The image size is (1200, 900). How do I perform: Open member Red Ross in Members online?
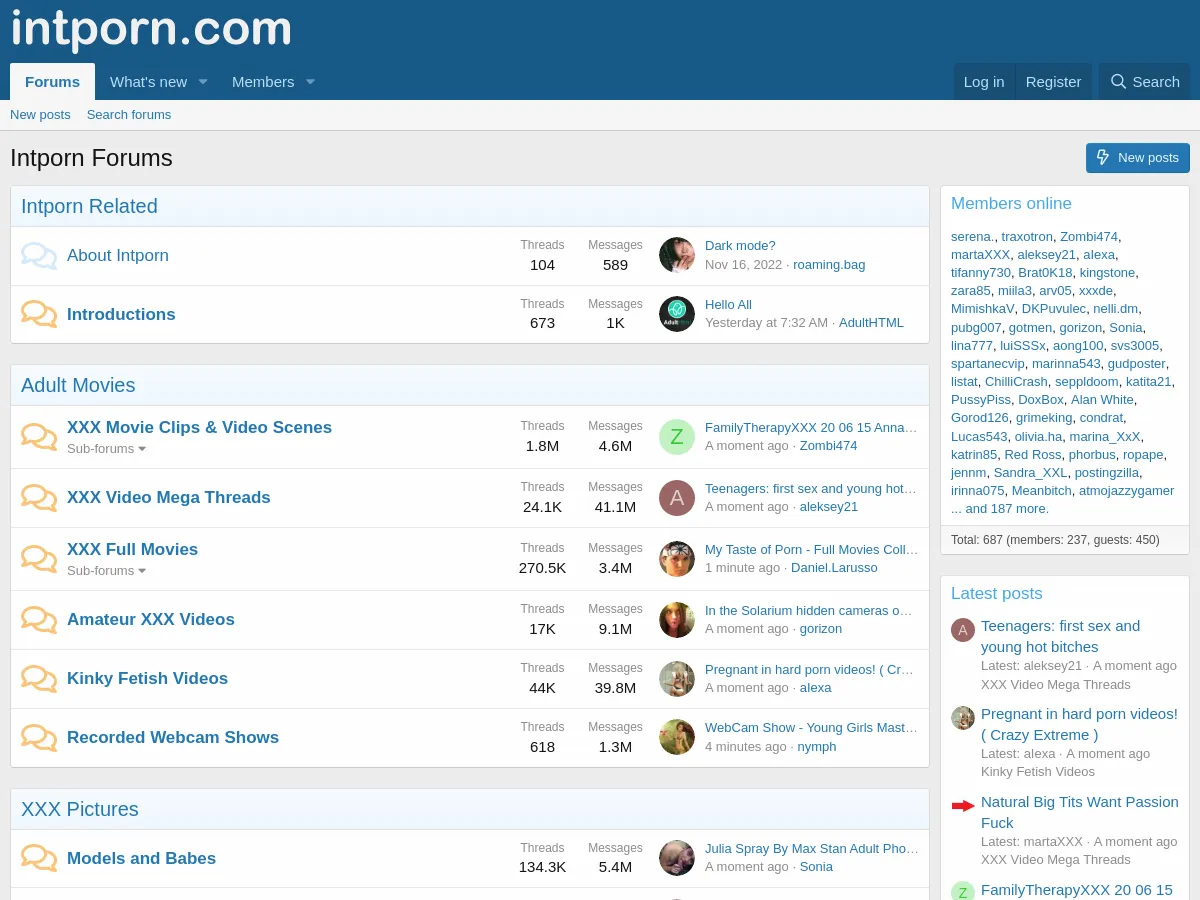pos(1033,455)
